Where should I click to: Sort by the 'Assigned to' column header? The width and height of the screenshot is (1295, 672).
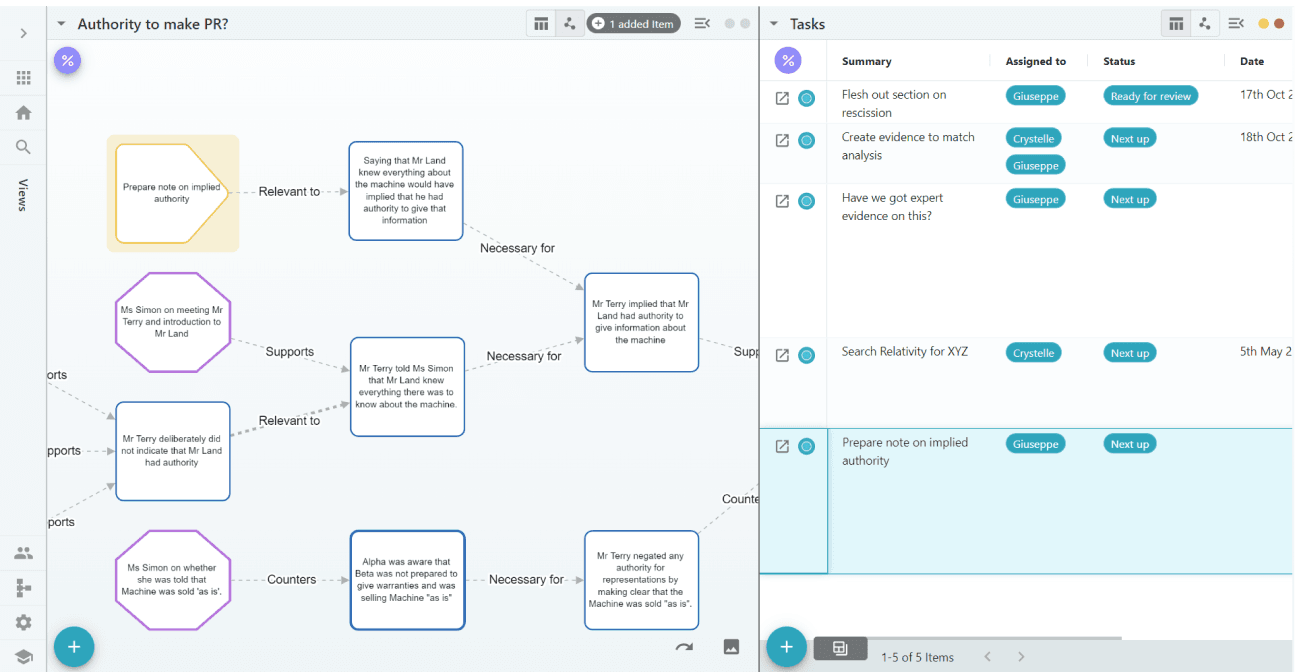[1036, 62]
